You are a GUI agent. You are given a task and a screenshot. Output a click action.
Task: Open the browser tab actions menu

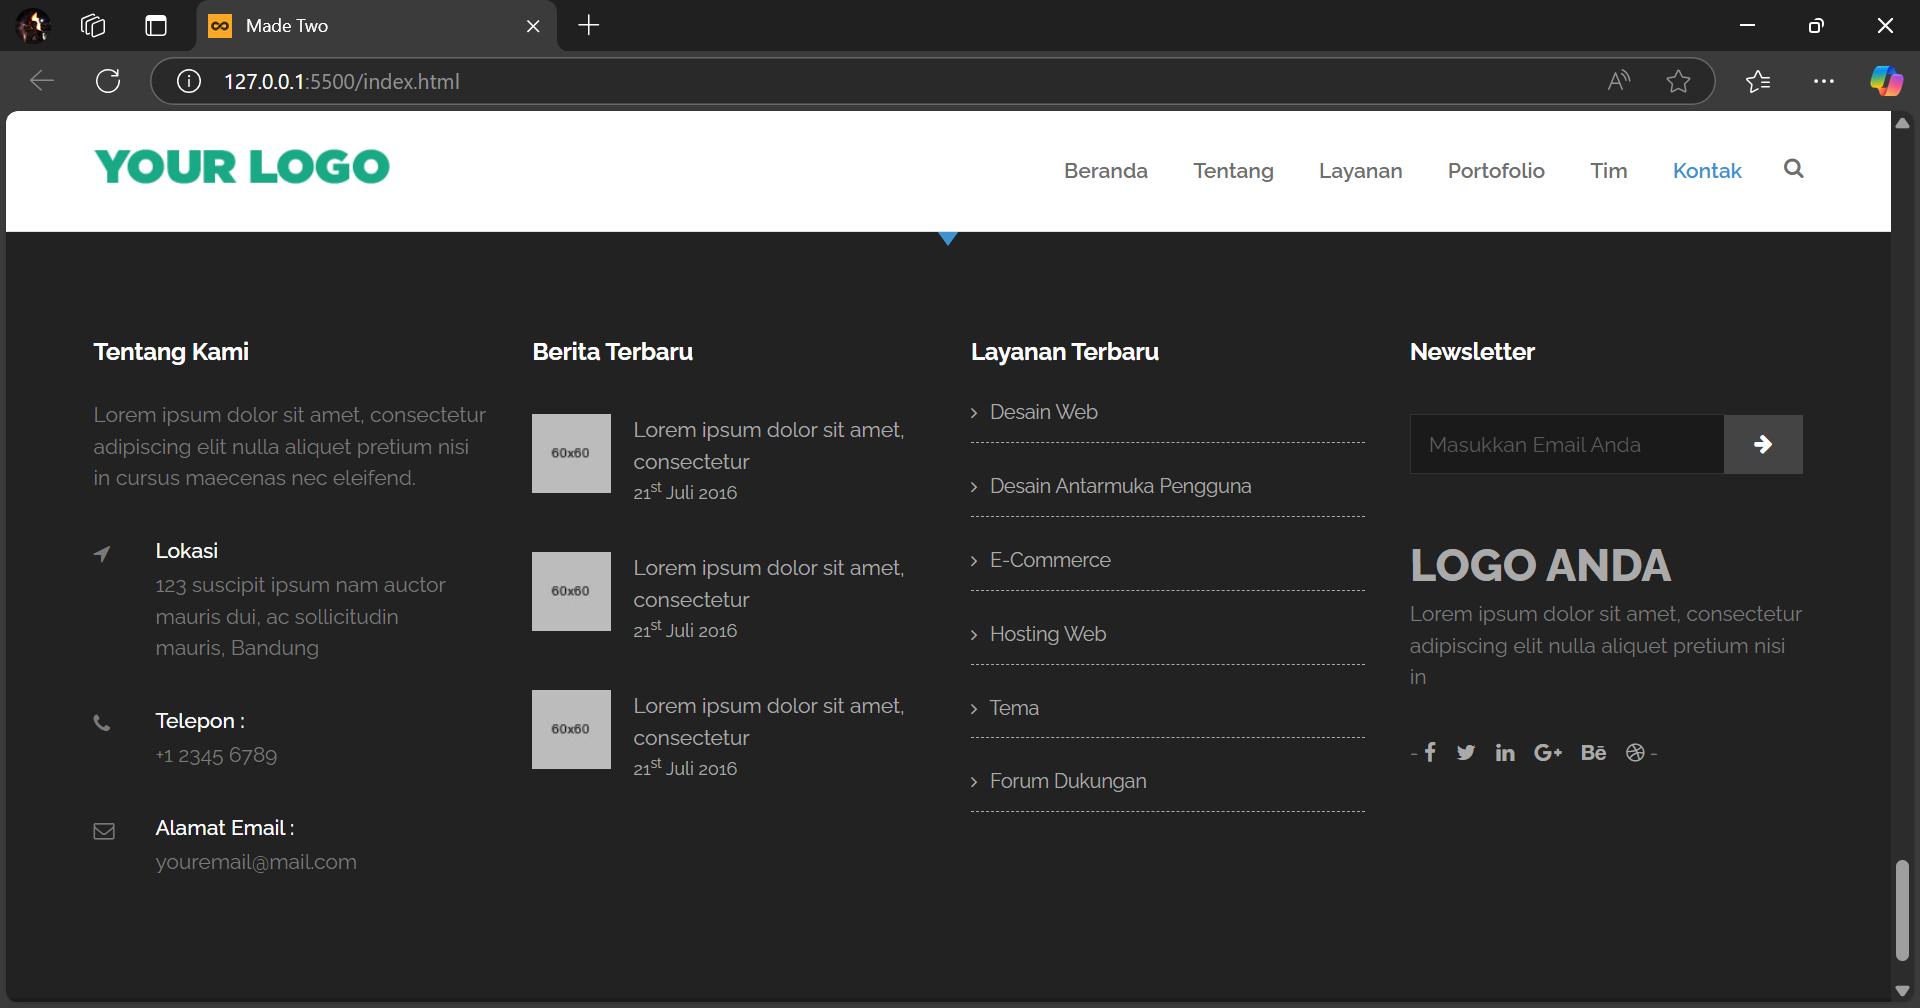156,26
